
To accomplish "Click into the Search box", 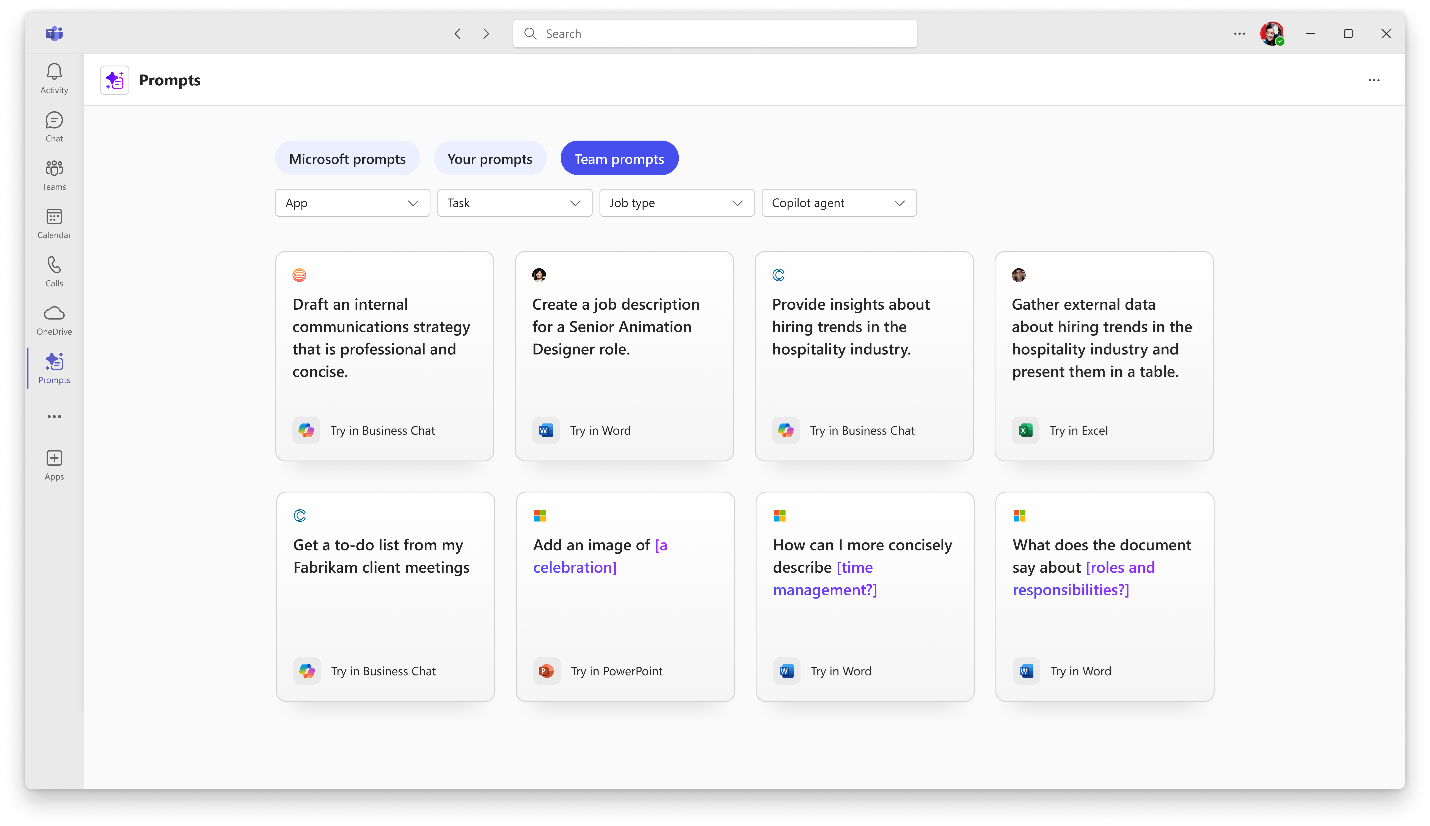I will point(715,34).
